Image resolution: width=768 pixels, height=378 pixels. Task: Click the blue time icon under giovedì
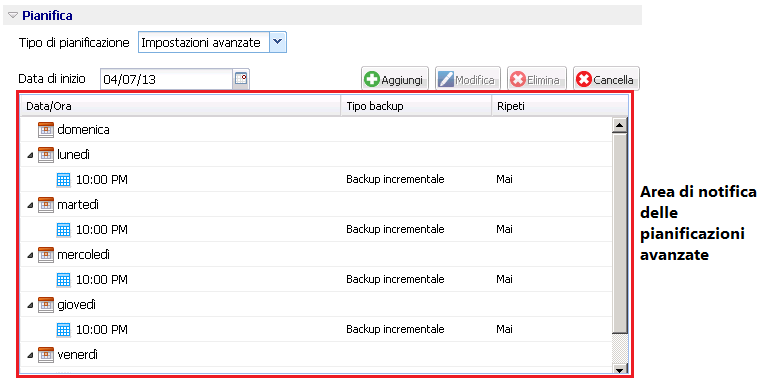click(x=64, y=330)
